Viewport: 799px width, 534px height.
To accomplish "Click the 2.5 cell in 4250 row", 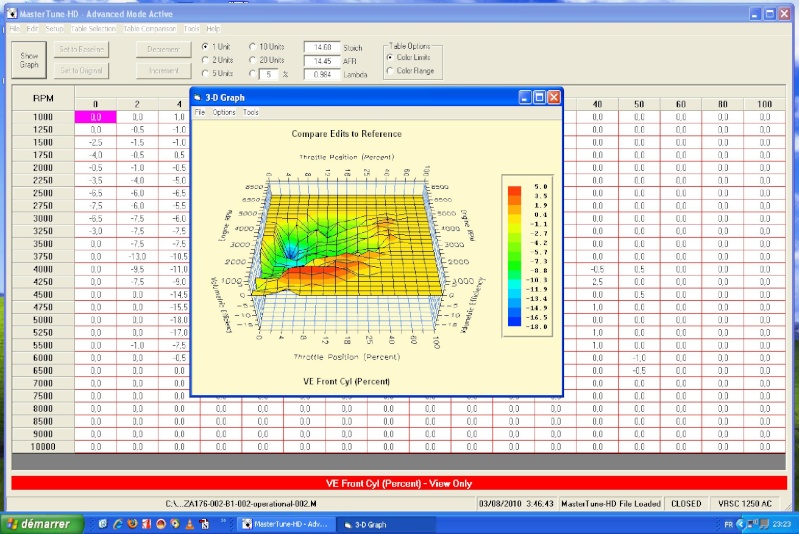I will (x=597, y=282).
